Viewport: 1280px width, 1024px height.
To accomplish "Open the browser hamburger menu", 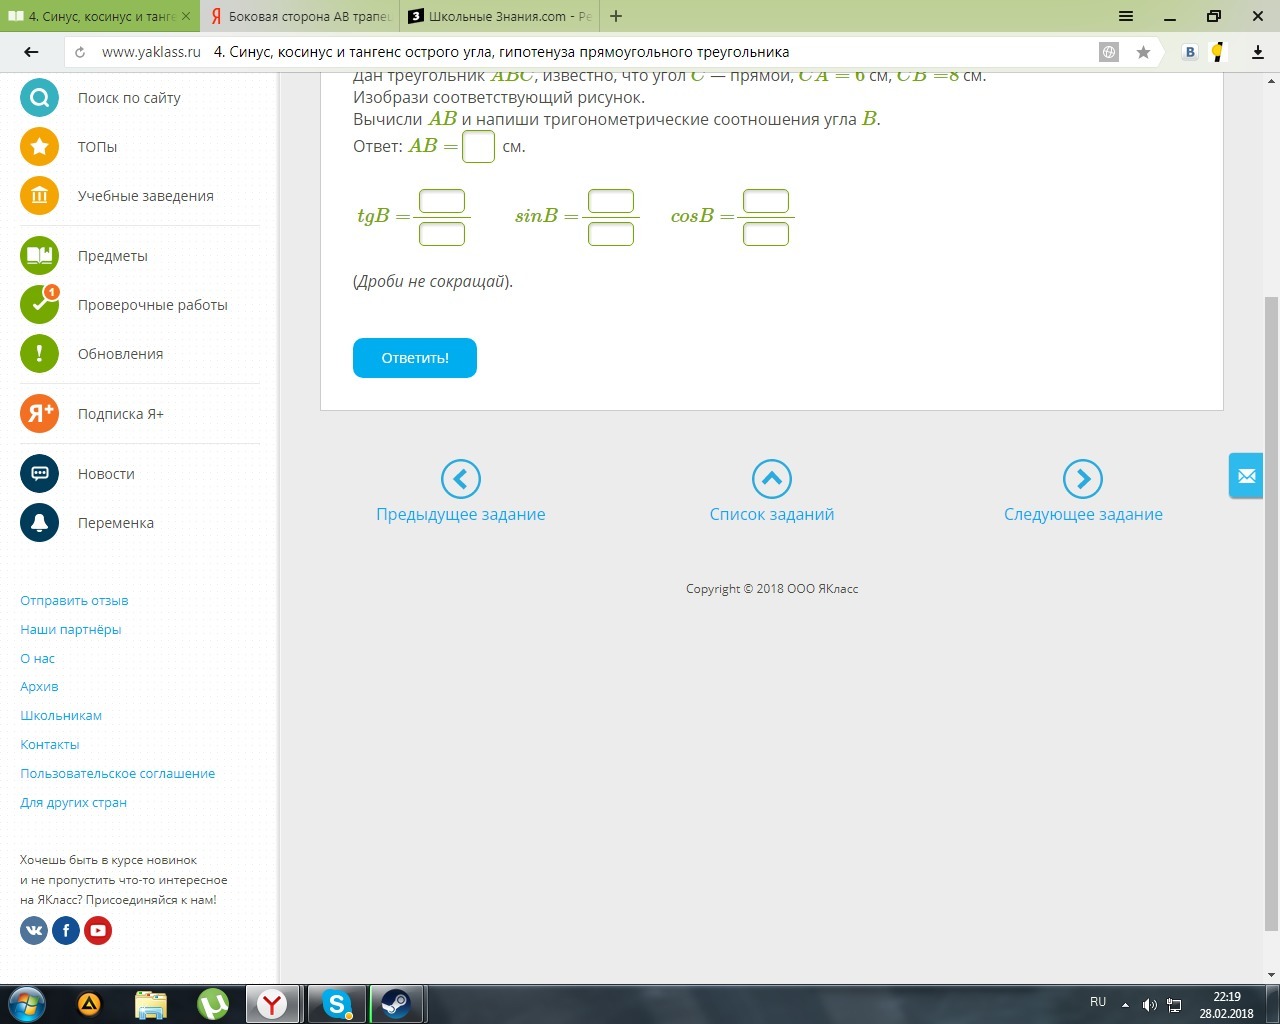I will pos(1126,16).
